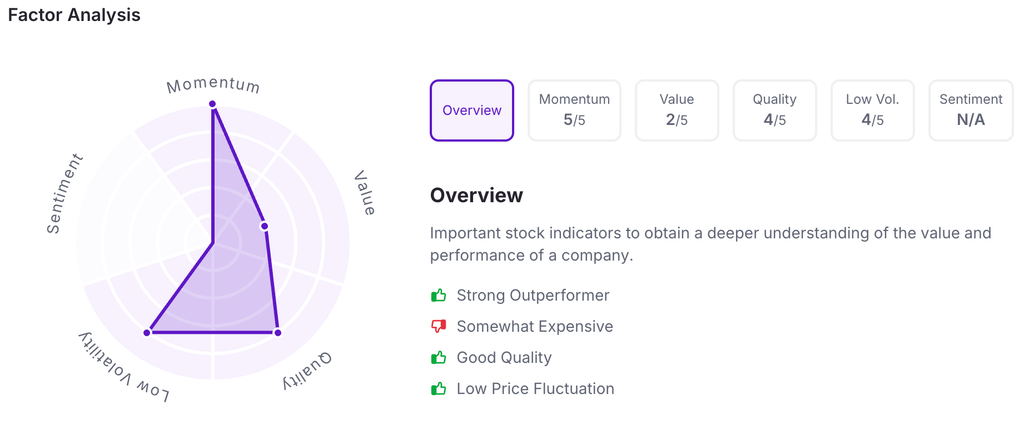Select the Quality 4/5 tab

(775, 110)
